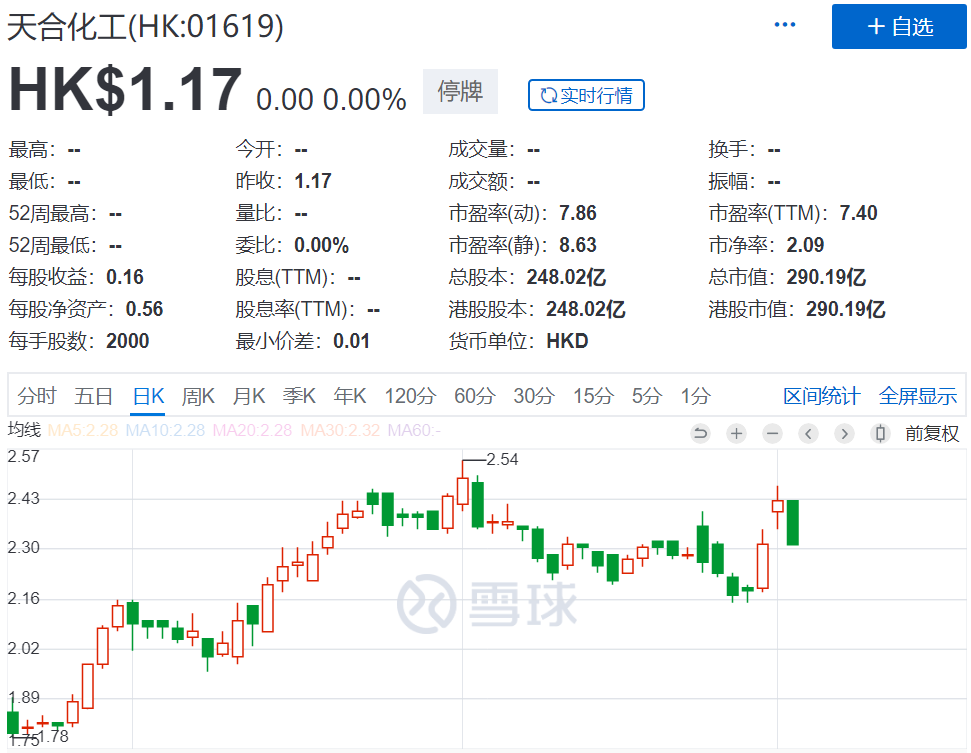Open 区间统计 link
The width and height of the screenshot is (971, 753).
822,396
